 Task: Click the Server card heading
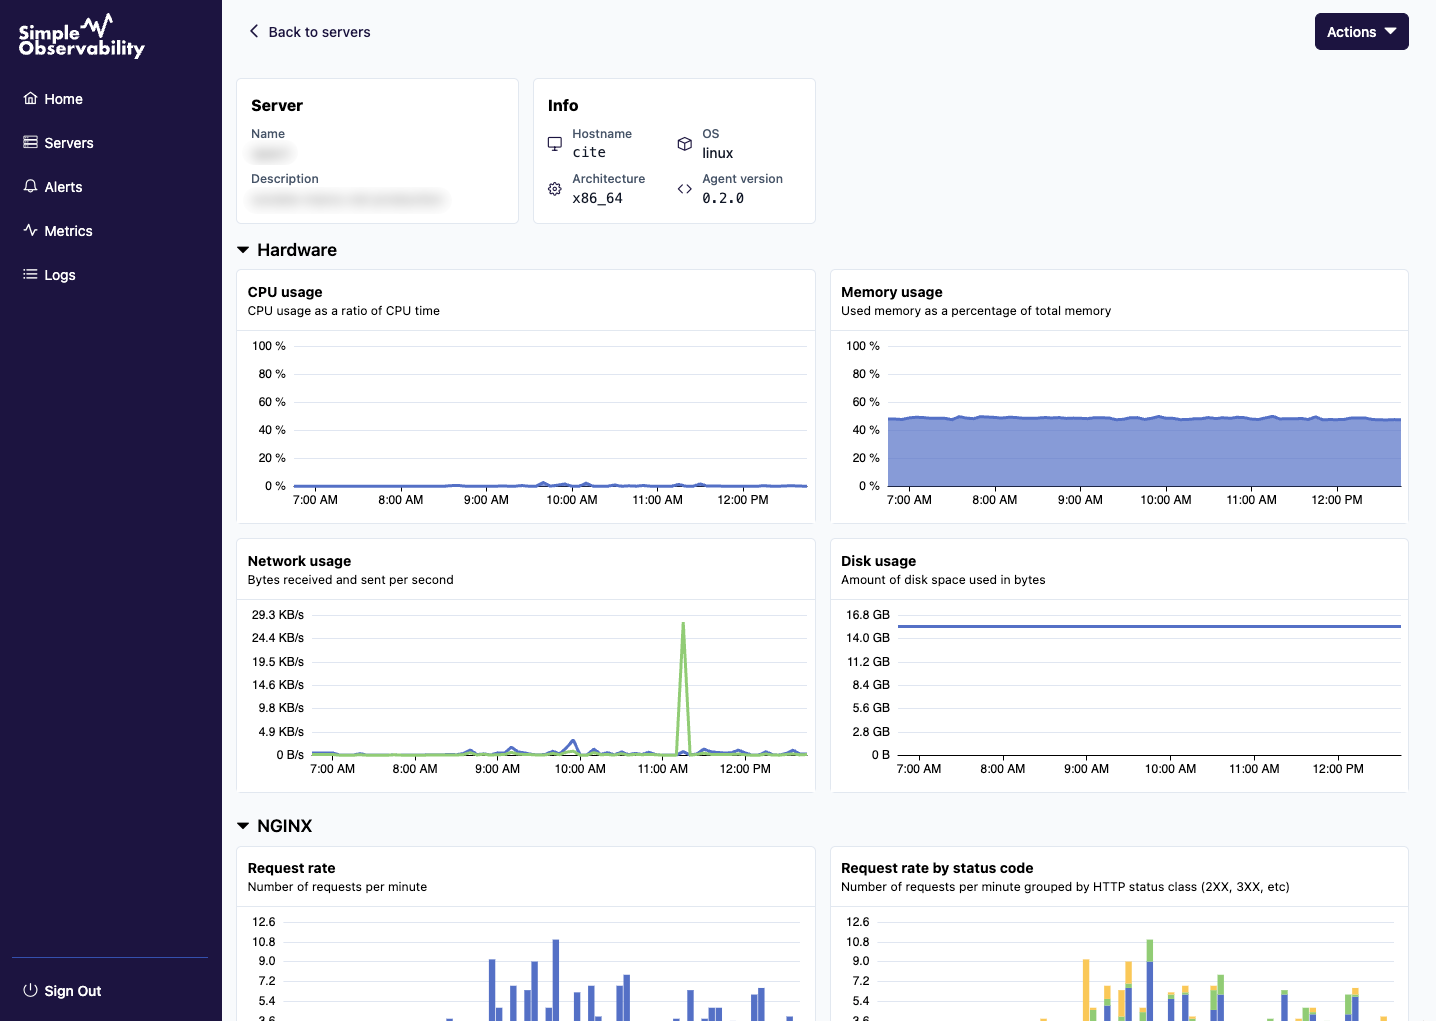click(277, 106)
